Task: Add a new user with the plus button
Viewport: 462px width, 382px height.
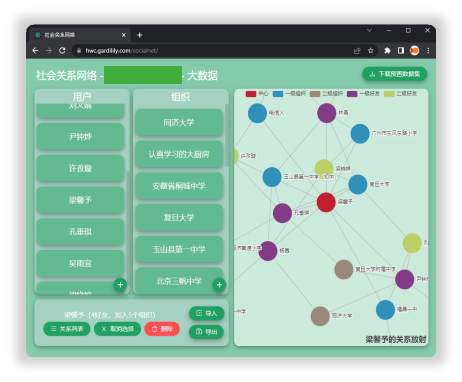Action: [x=120, y=285]
